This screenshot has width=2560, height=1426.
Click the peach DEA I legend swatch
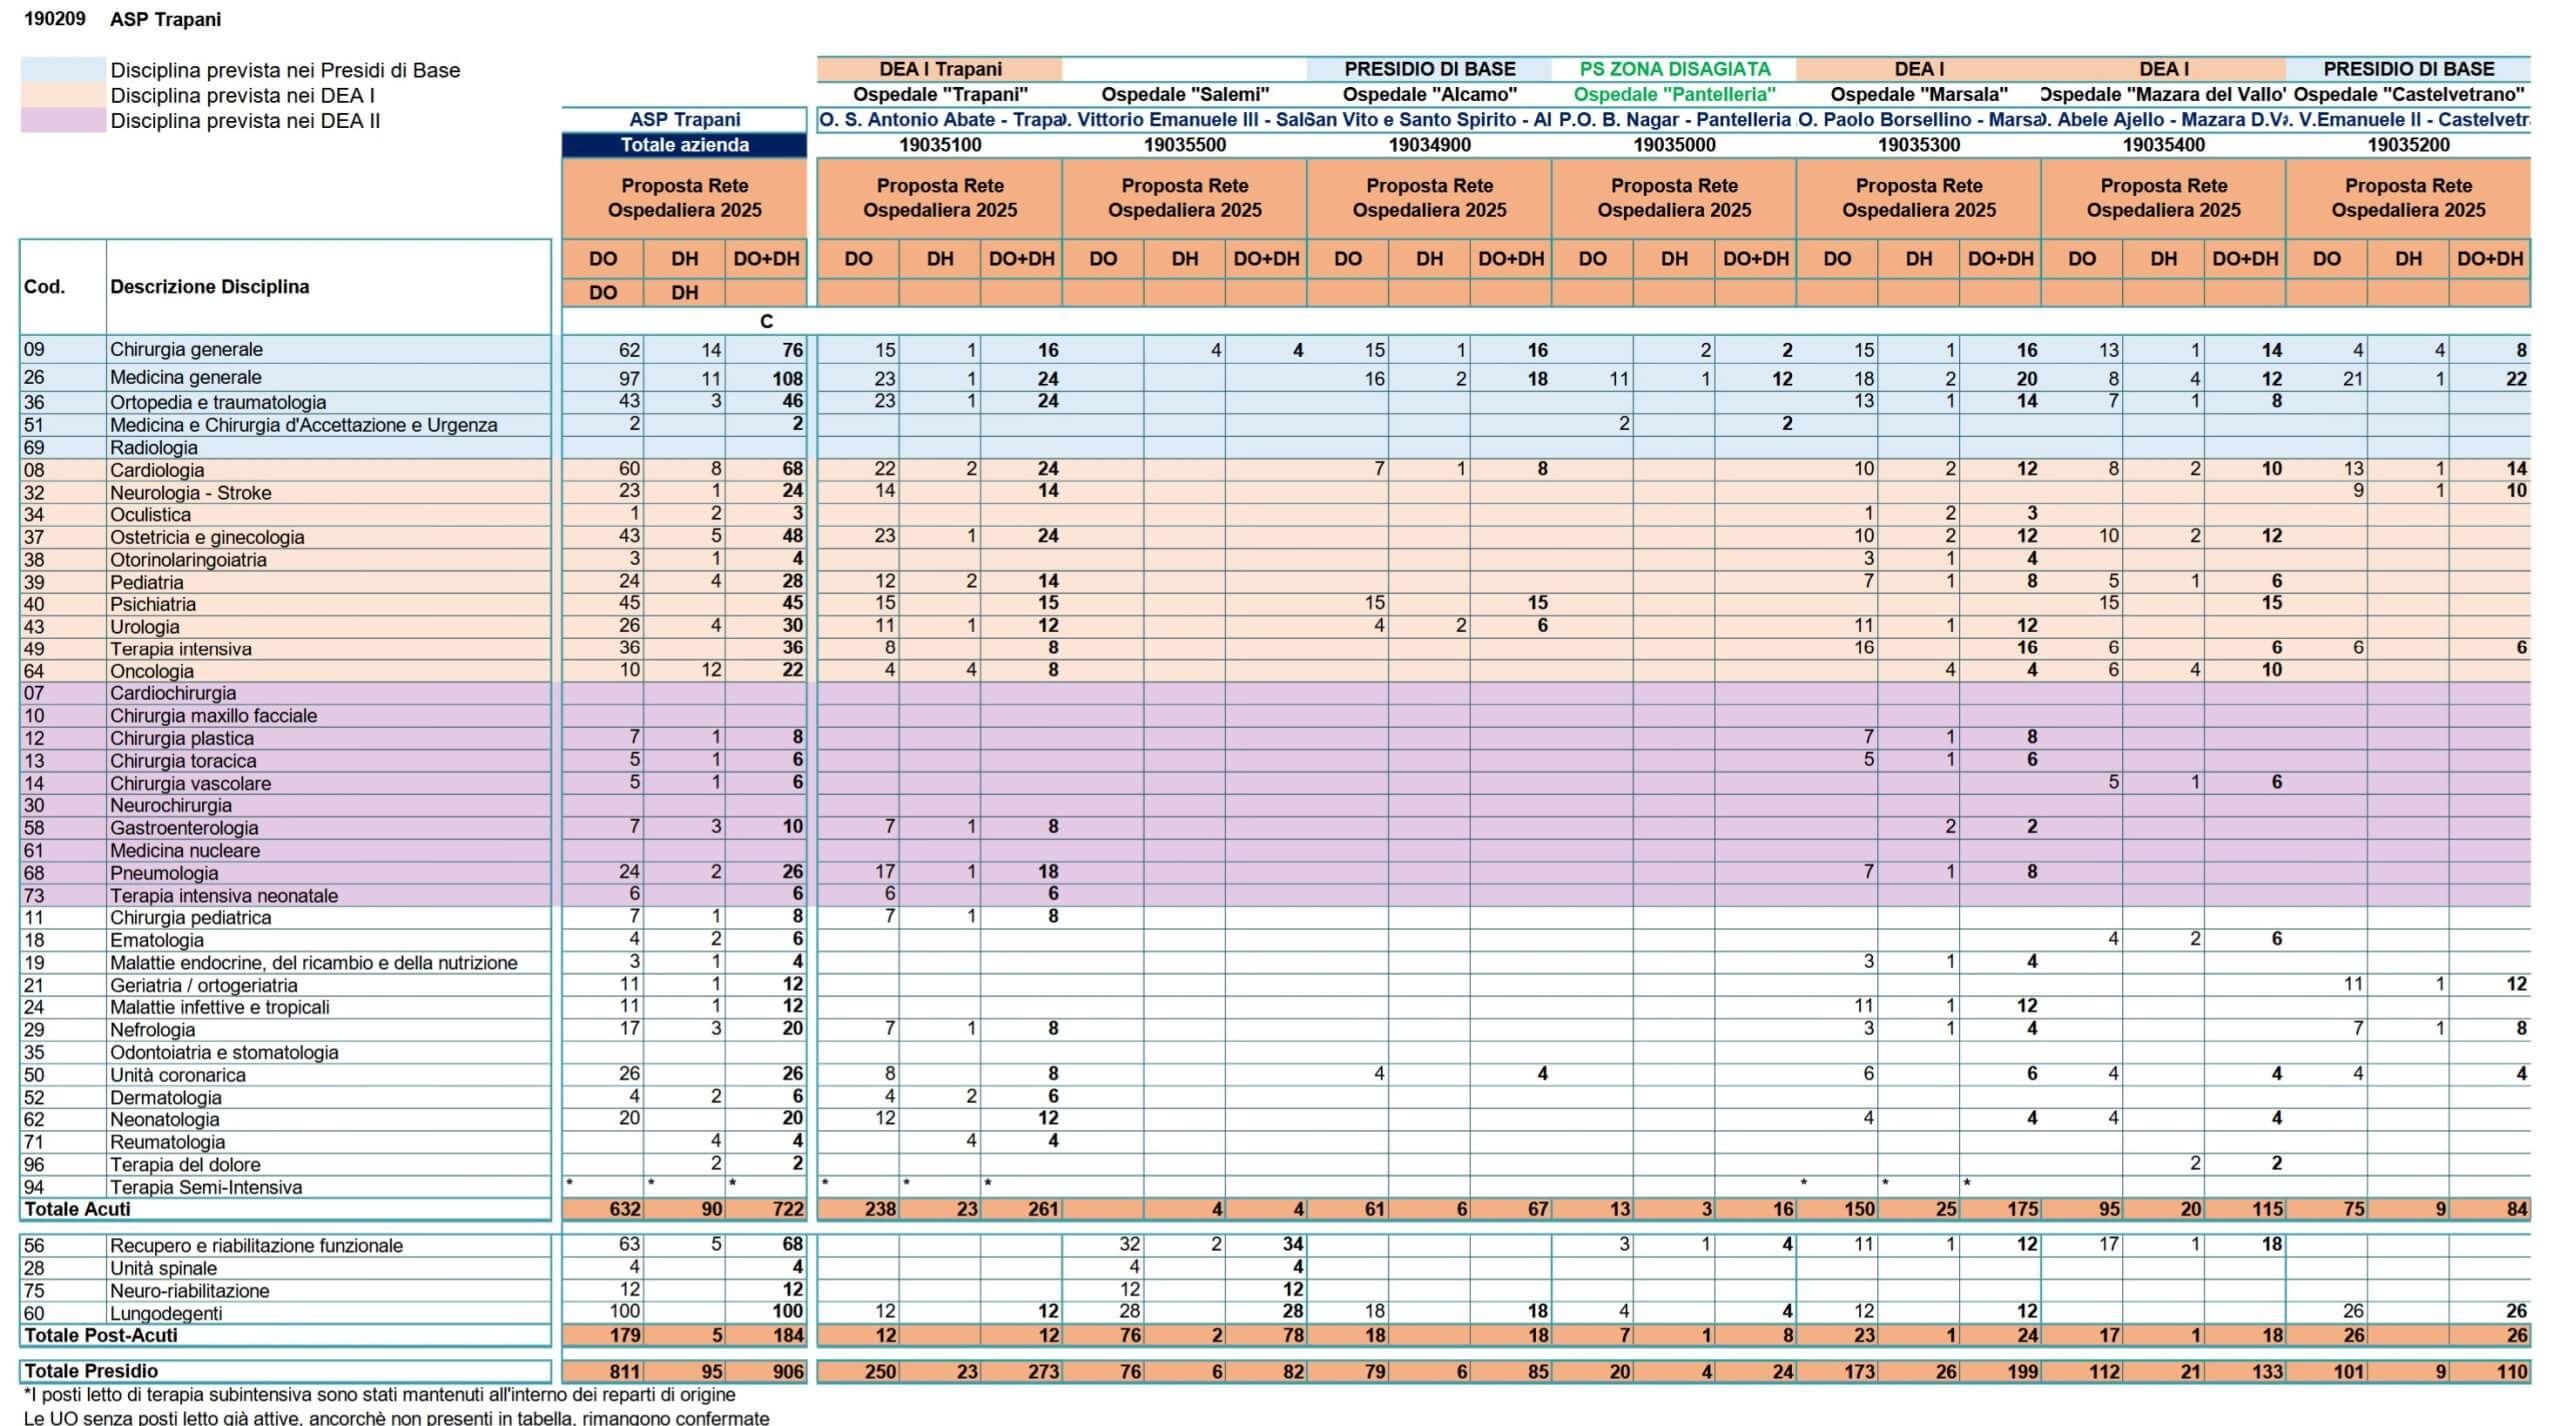point(62,96)
